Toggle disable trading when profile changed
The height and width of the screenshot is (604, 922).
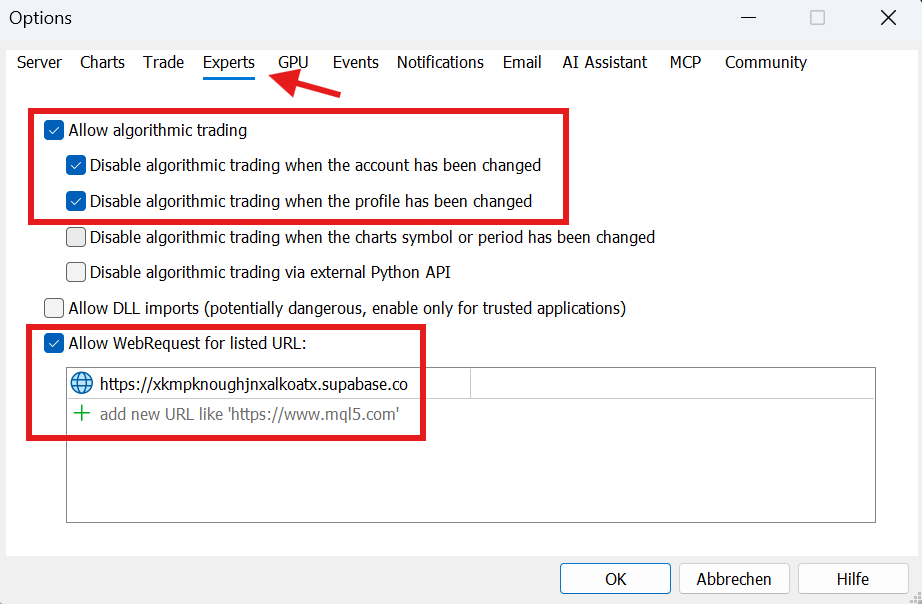click(x=76, y=201)
